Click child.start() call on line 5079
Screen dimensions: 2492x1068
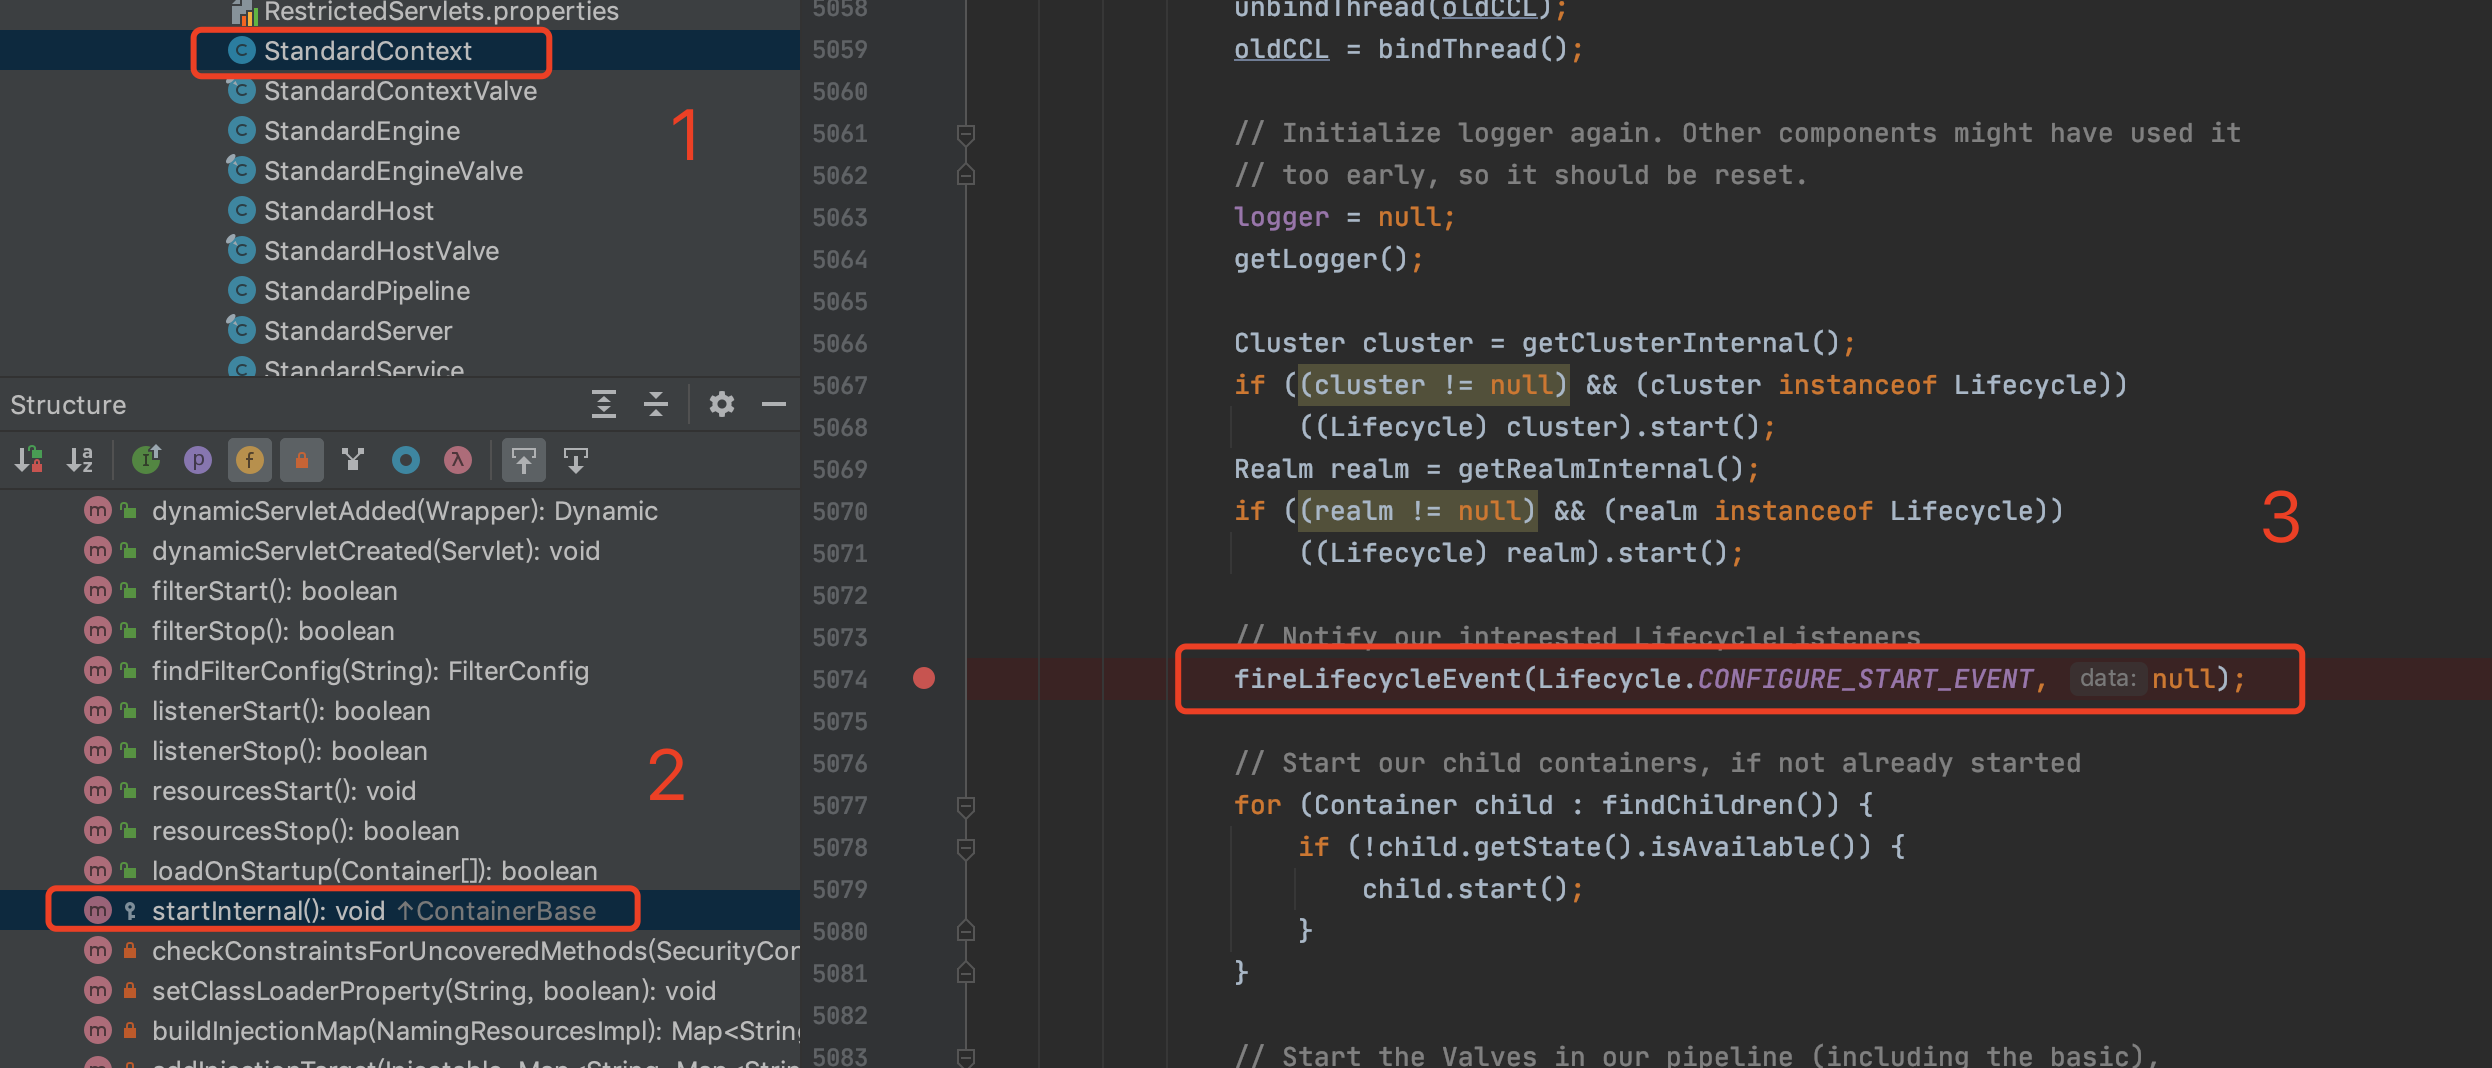(x=1465, y=889)
